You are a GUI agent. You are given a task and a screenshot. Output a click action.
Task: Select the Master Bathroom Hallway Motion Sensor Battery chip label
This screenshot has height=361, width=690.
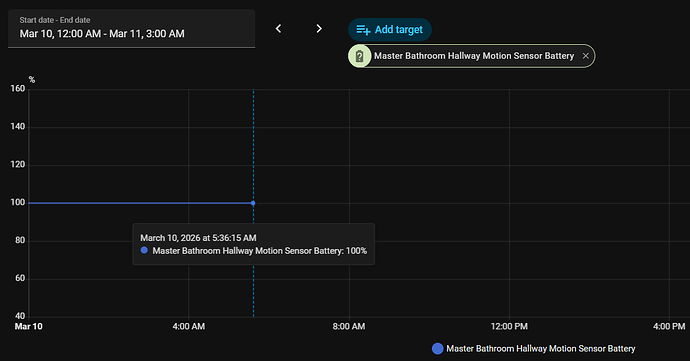[474, 56]
